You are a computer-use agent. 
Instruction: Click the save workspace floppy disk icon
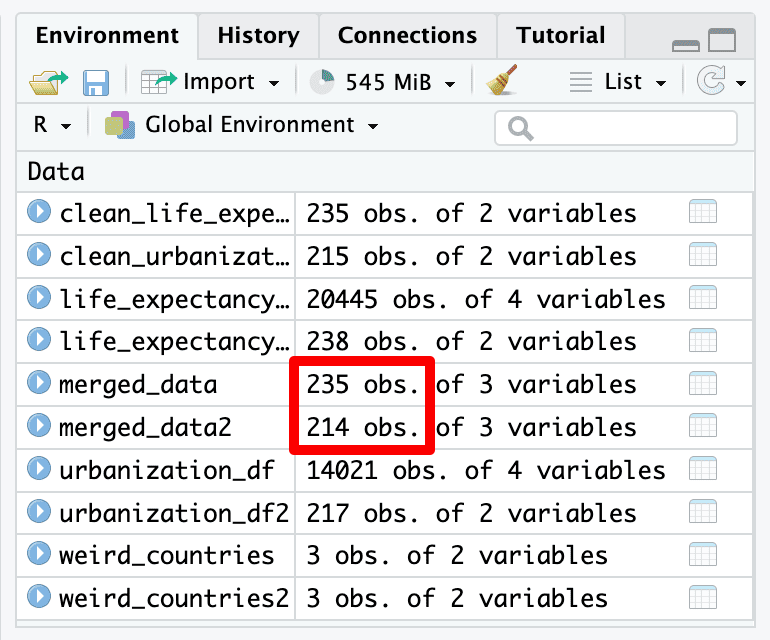click(96, 82)
